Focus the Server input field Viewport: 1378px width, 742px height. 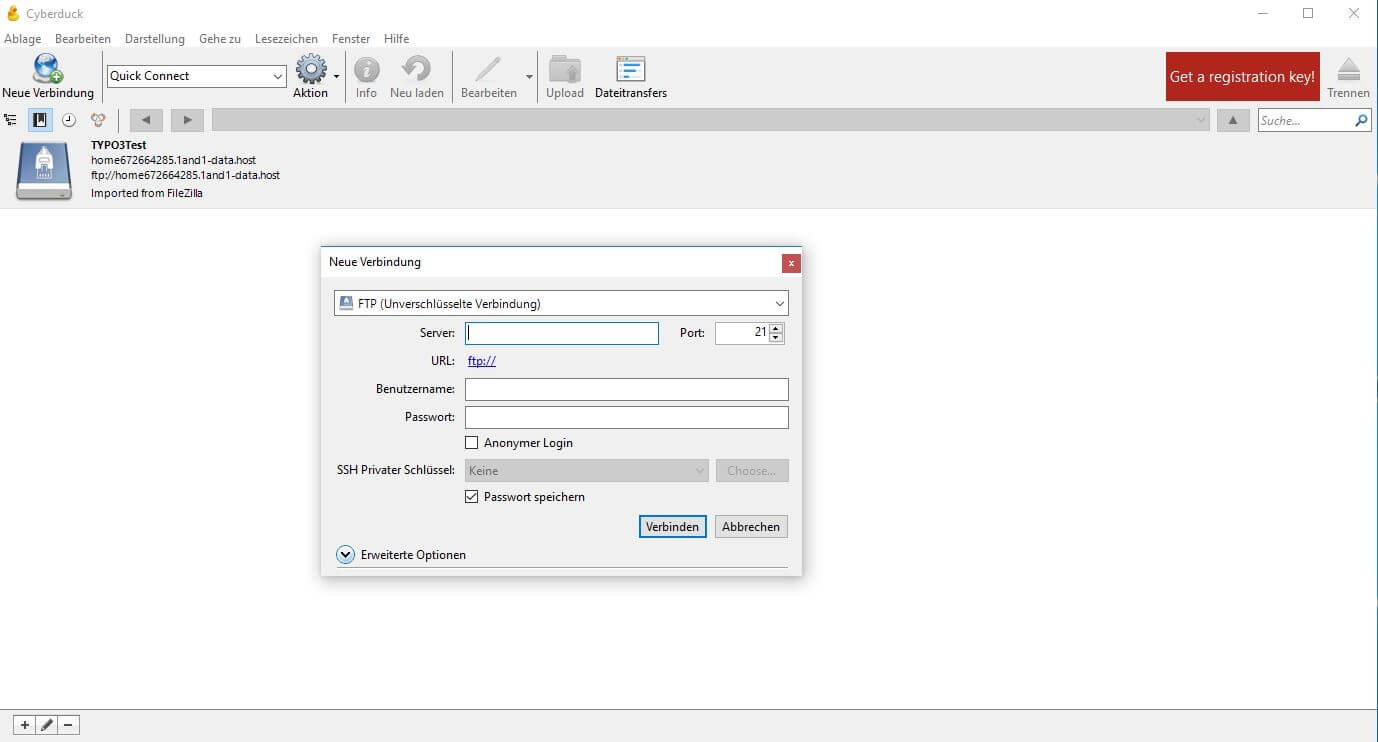click(562, 333)
